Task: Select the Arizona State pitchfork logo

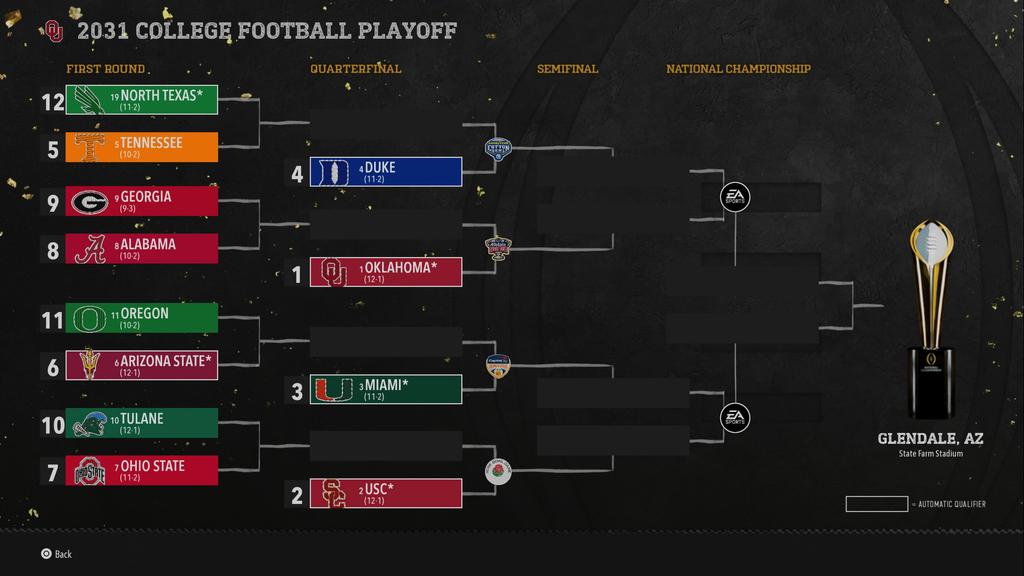Action: tap(89, 365)
